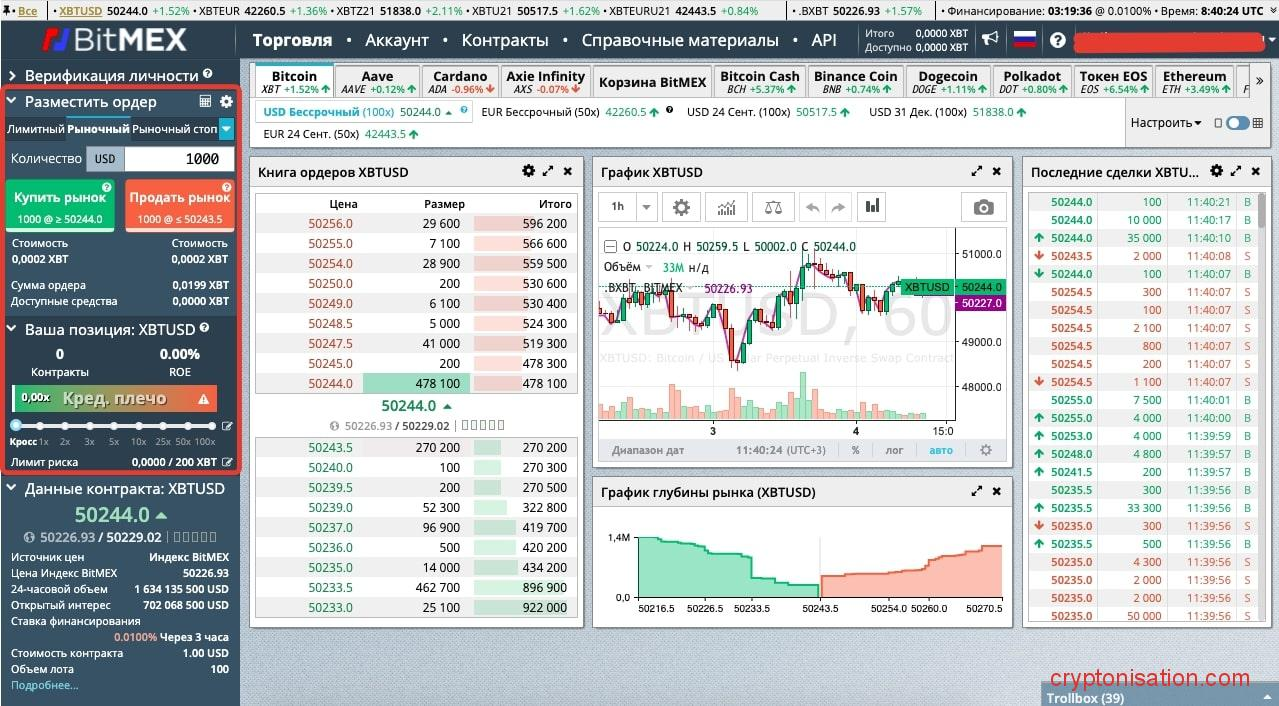Open the announcements megaphone icon

tap(990, 39)
